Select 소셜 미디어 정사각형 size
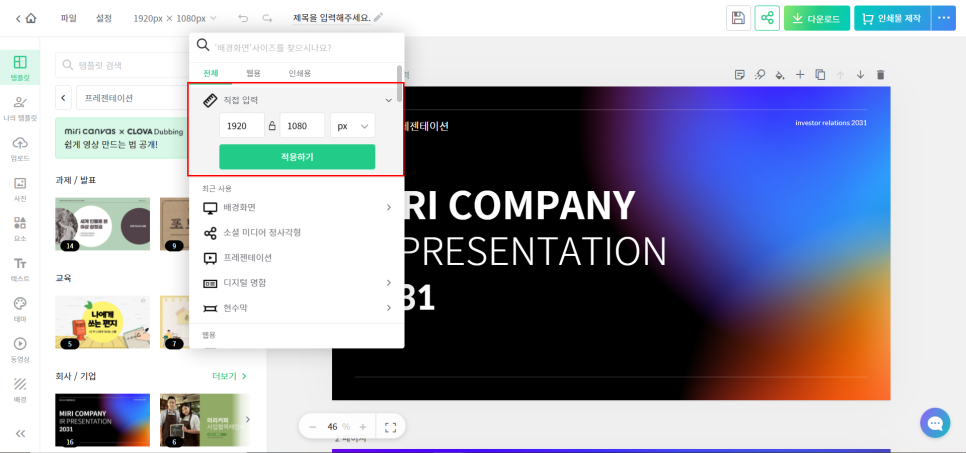 (298, 232)
